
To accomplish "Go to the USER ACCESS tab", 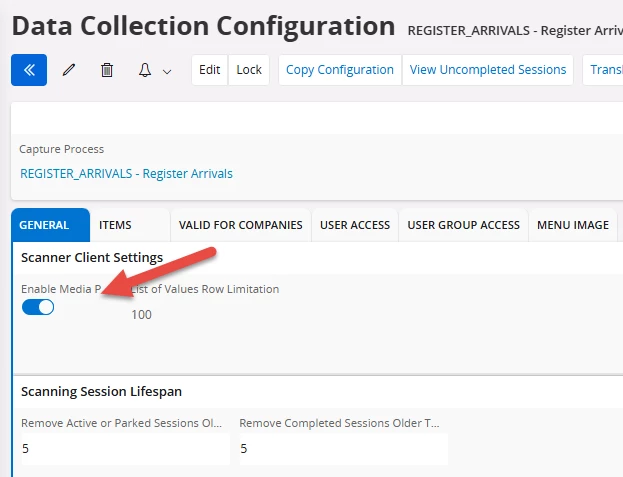I will point(355,225).
